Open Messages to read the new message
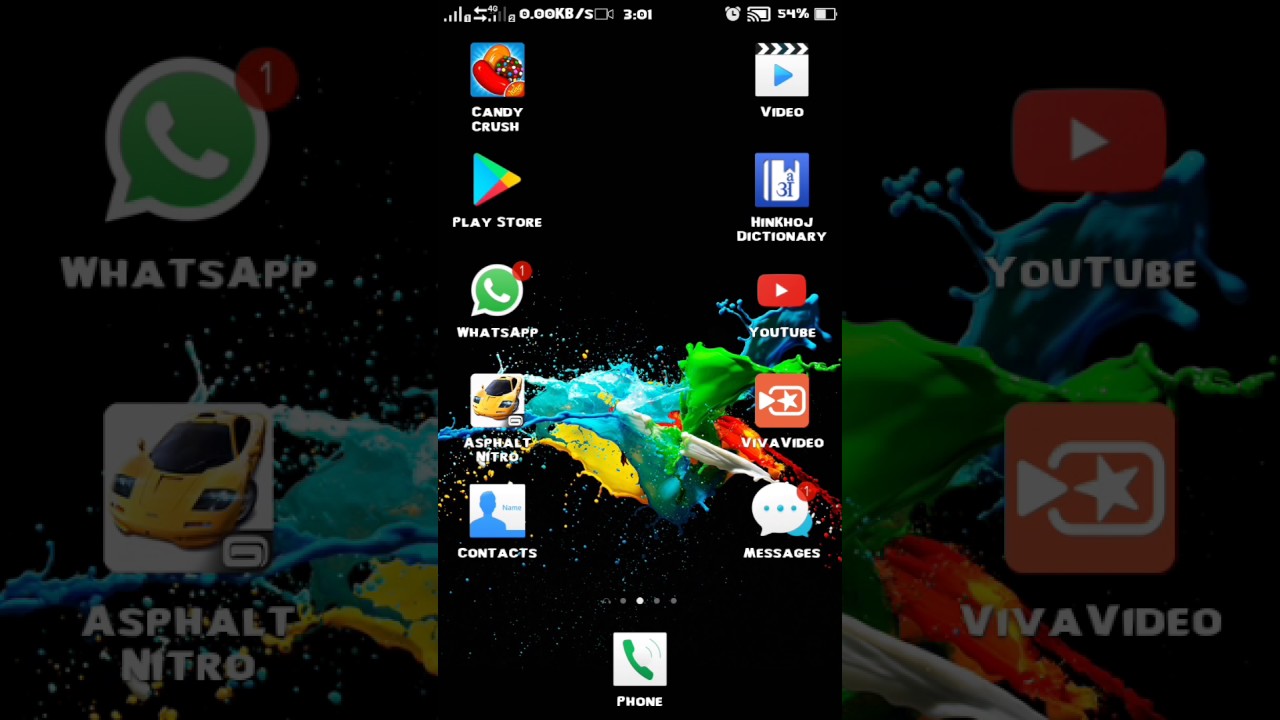Image resolution: width=1280 pixels, height=720 pixels. 782,510
